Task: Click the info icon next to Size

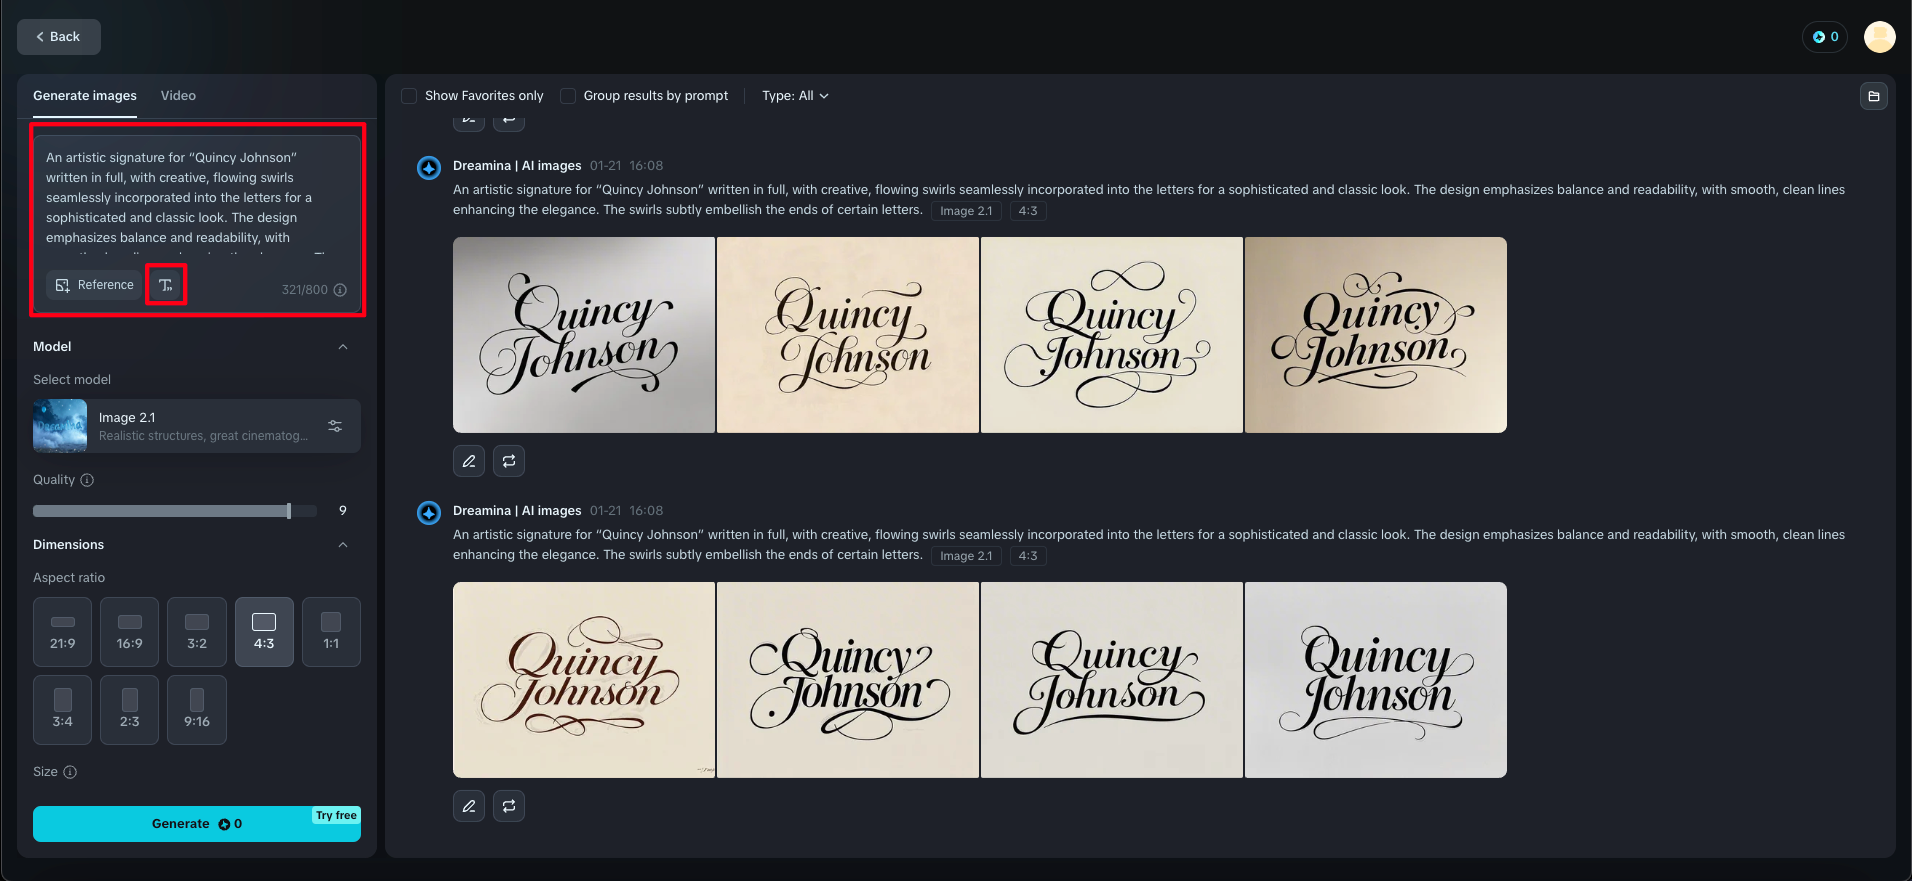Action: 70,772
